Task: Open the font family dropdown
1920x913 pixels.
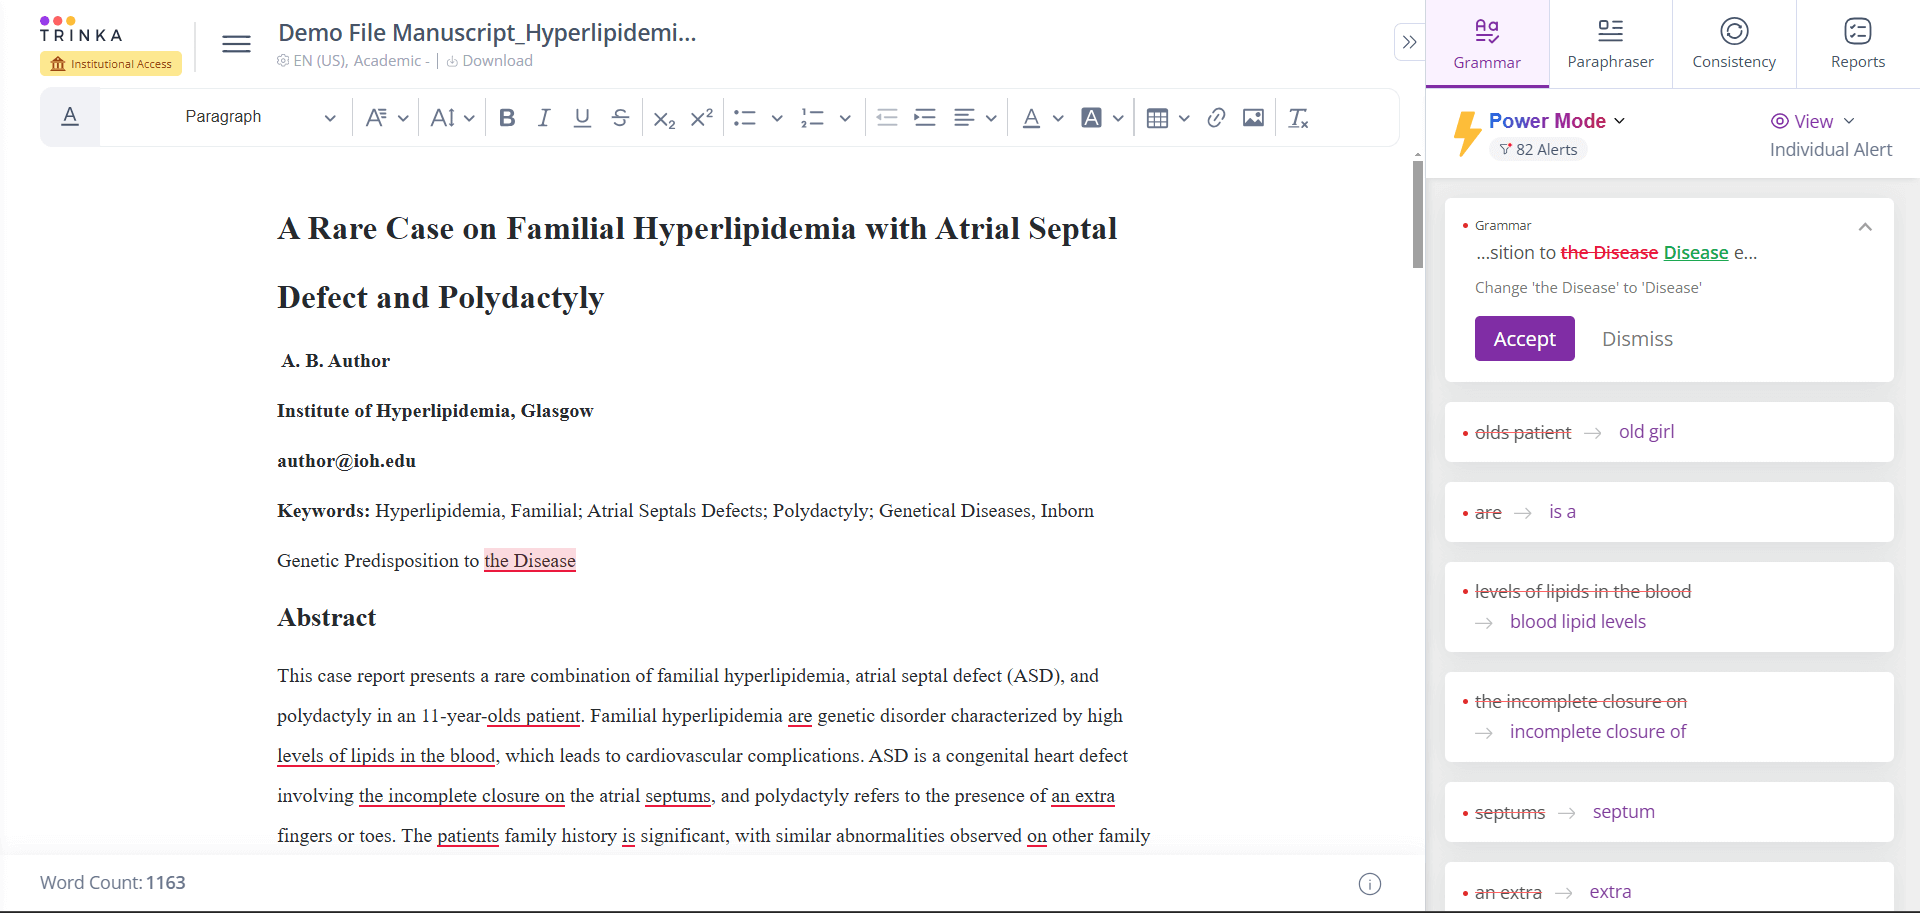Action: point(387,118)
